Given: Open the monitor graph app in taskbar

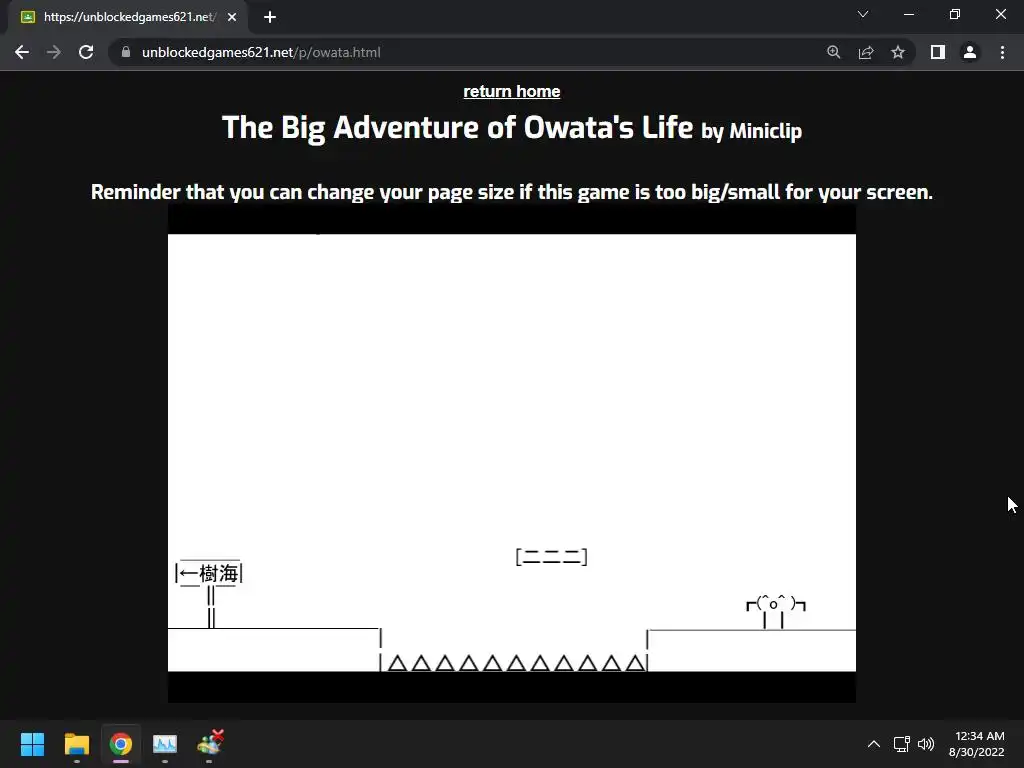Looking at the screenshot, I should 165,744.
